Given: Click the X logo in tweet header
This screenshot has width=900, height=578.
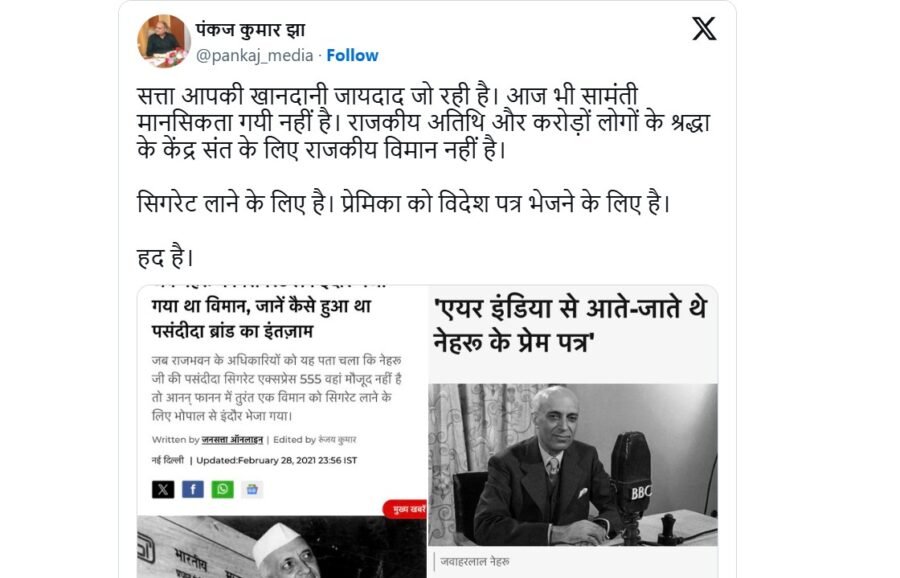Looking at the screenshot, I should click(x=704, y=29).
